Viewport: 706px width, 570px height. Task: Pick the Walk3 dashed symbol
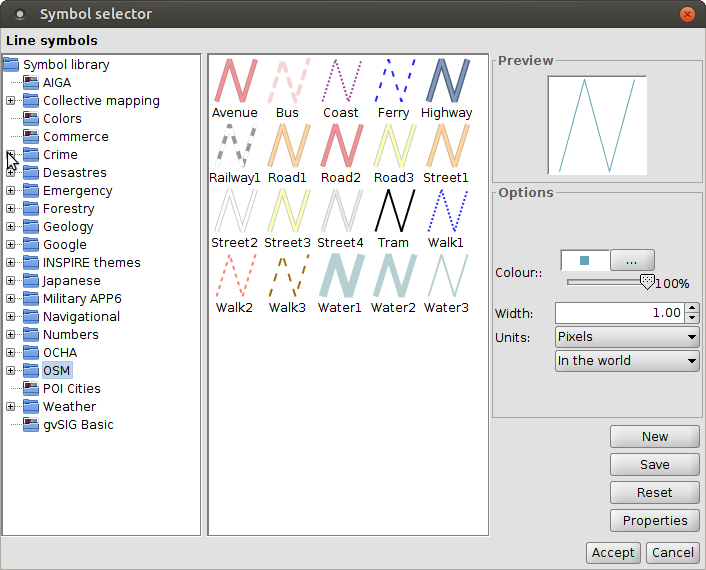287,275
